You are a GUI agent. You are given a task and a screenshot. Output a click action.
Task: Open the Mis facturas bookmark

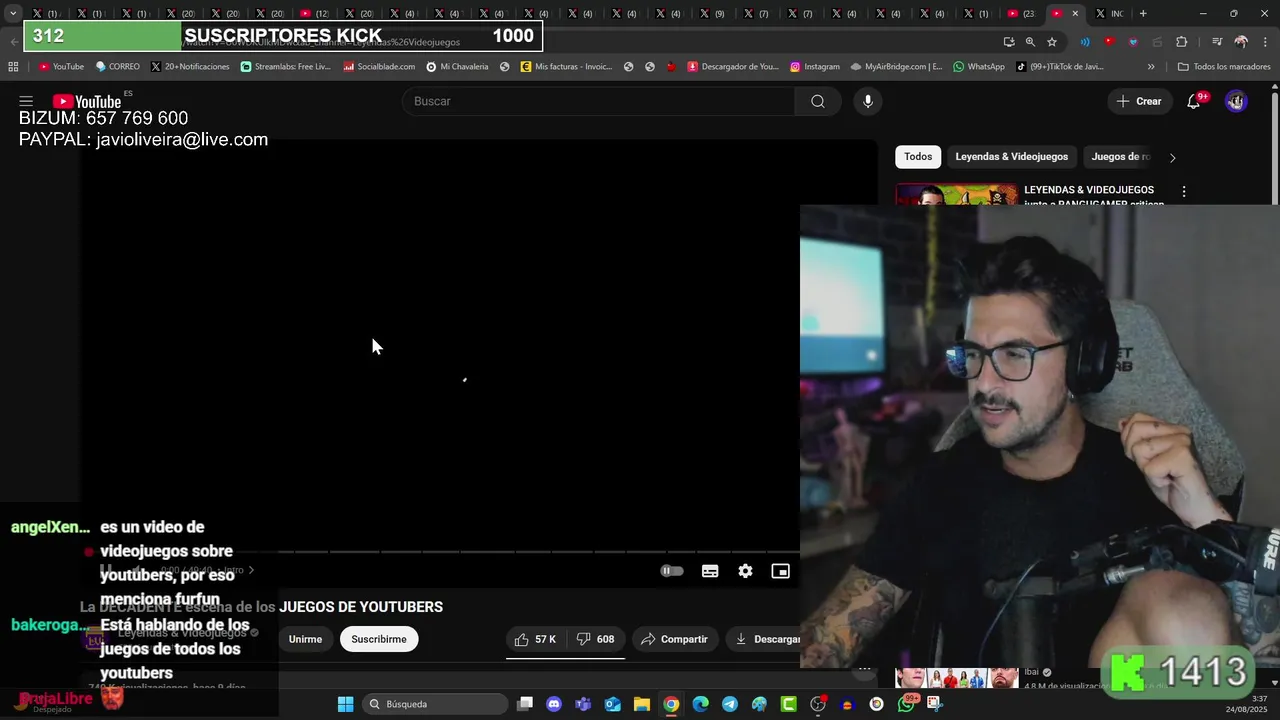tap(566, 67)
